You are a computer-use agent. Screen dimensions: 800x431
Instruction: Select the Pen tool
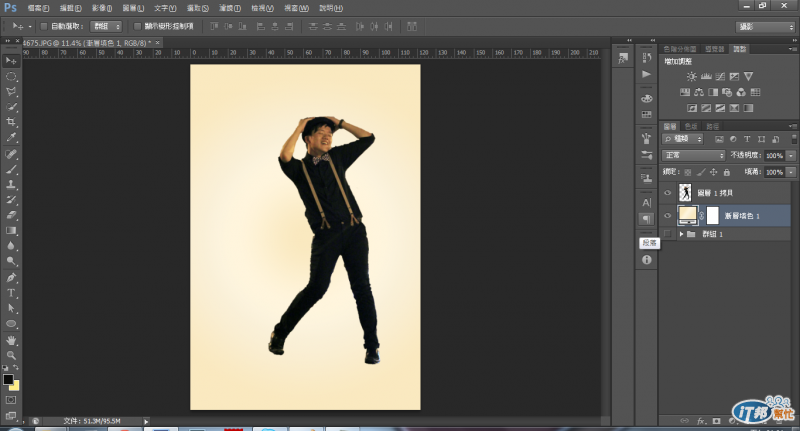(12, 276)
